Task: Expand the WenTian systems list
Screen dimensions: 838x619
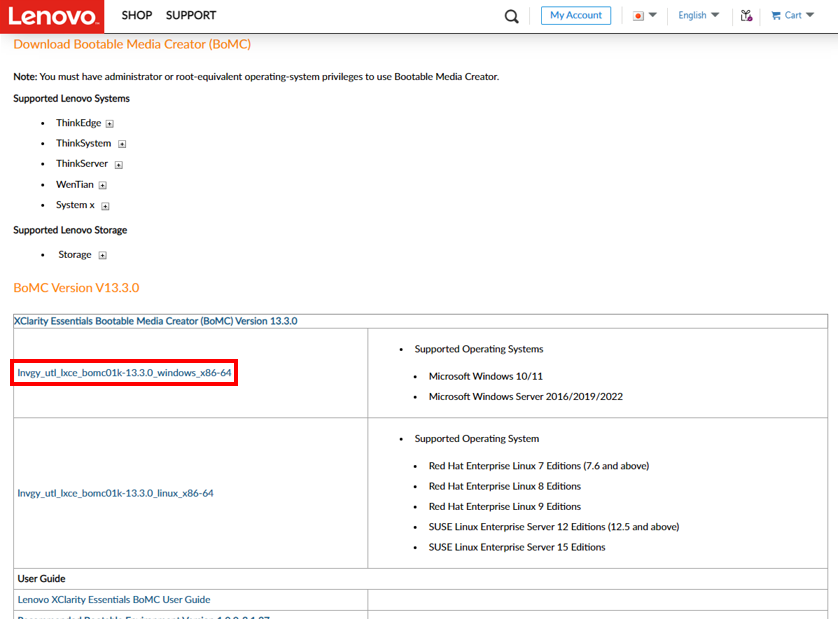Action: click(x=103, y=184)
